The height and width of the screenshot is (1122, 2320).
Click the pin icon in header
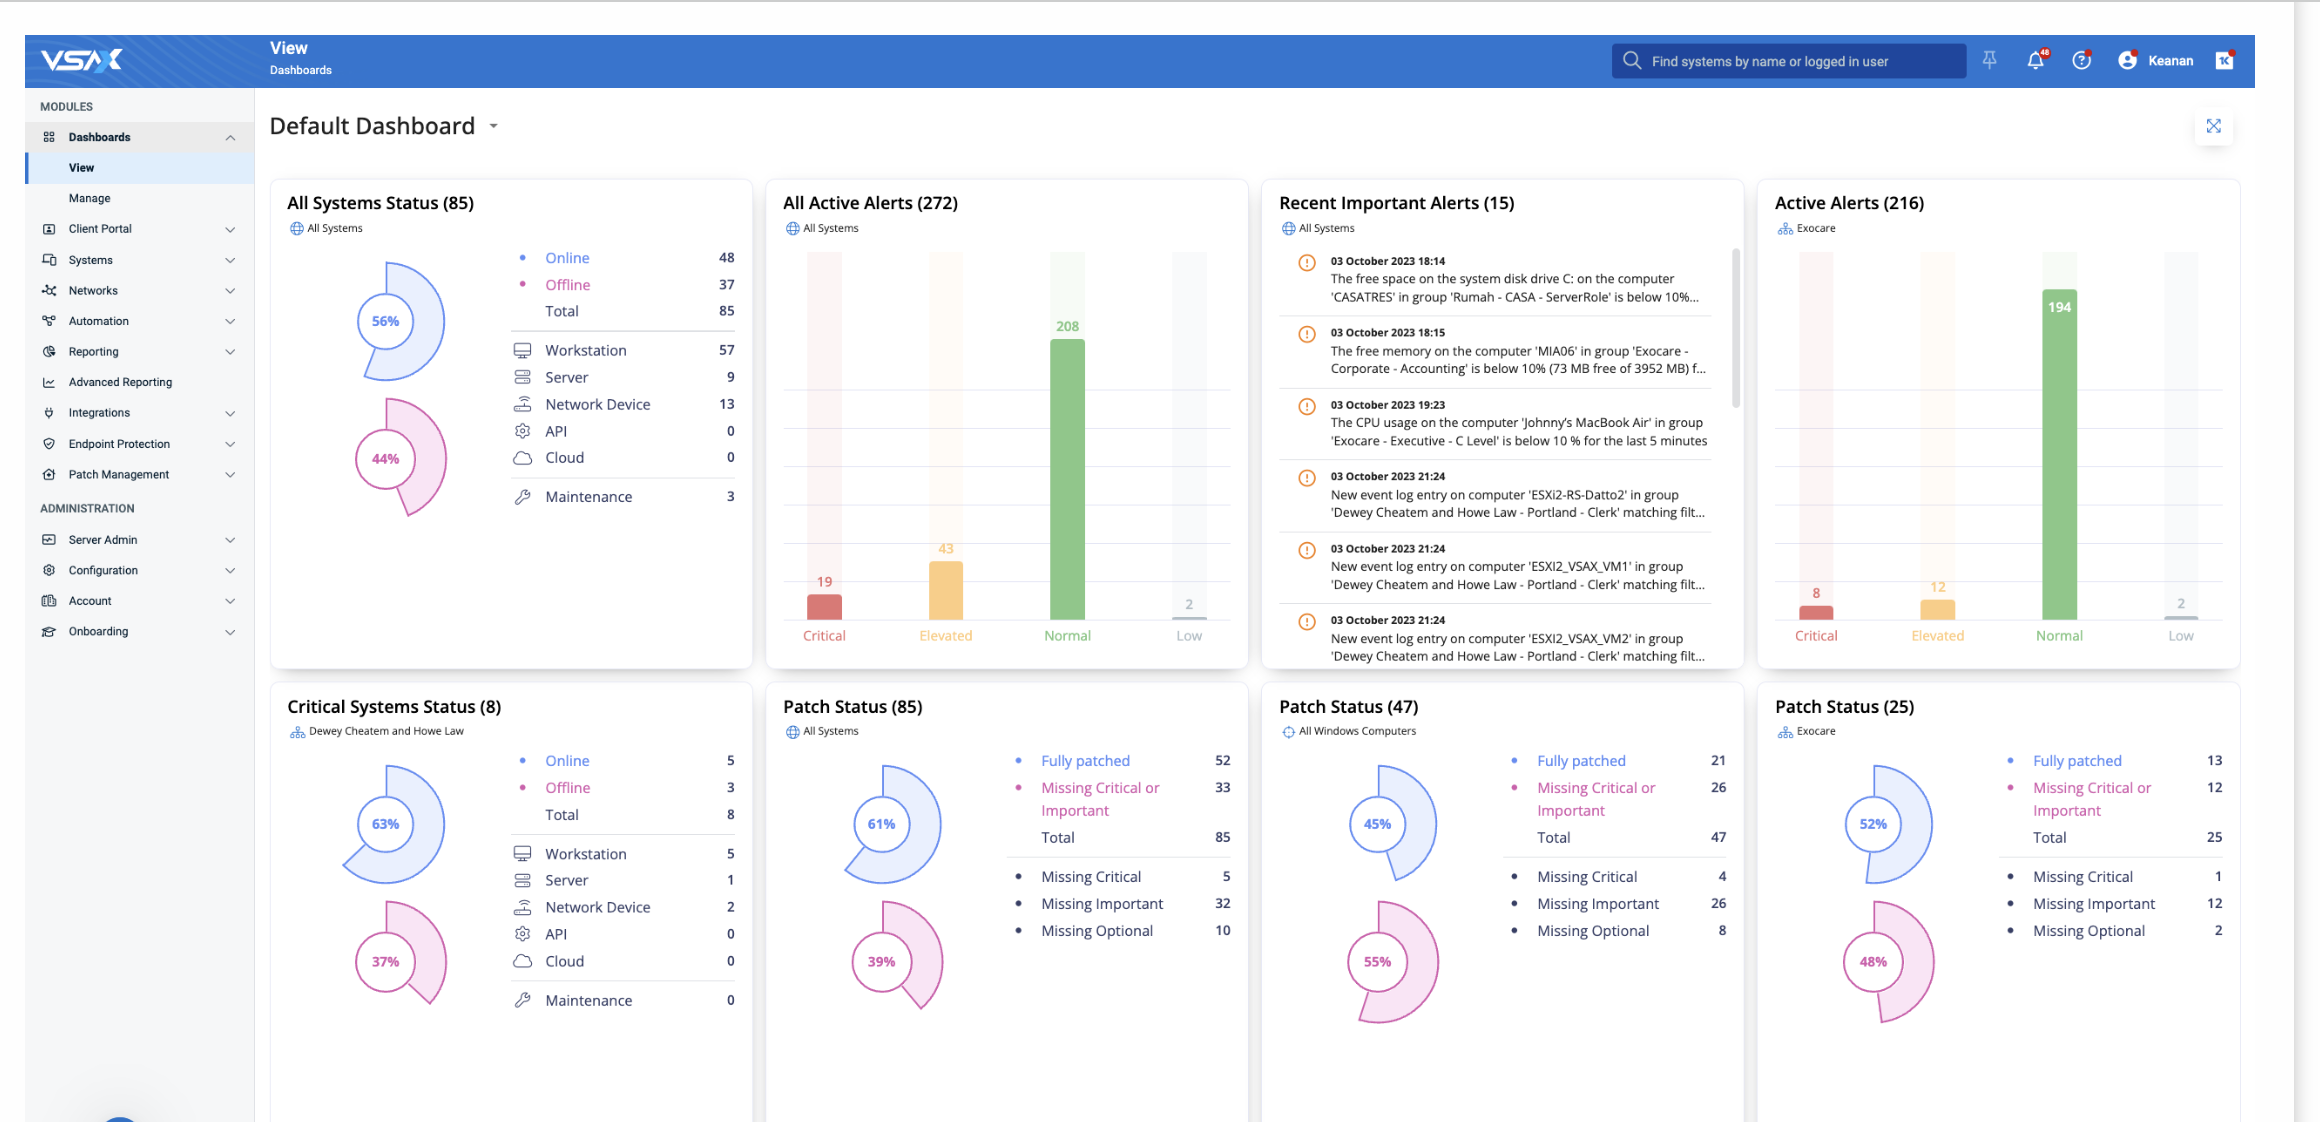pos(1989,61)
